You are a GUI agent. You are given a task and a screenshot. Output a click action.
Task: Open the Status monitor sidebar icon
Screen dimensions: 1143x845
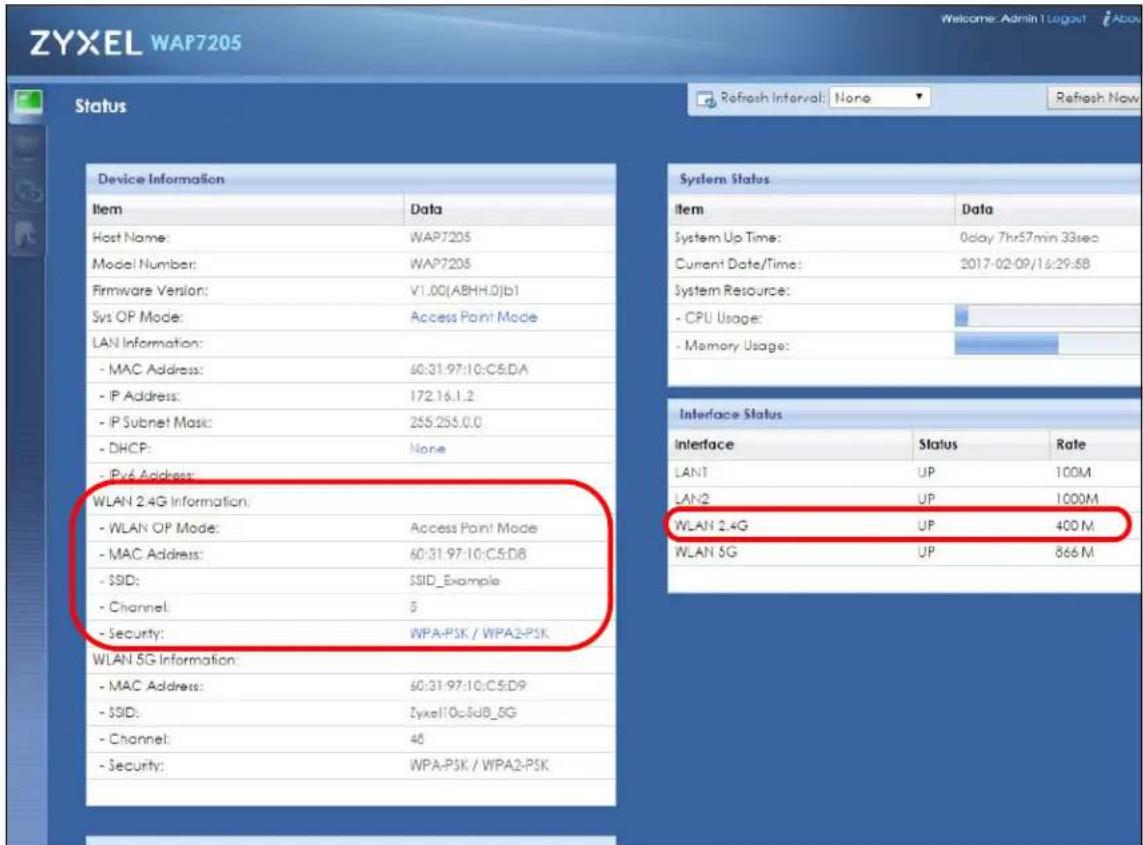28,104
